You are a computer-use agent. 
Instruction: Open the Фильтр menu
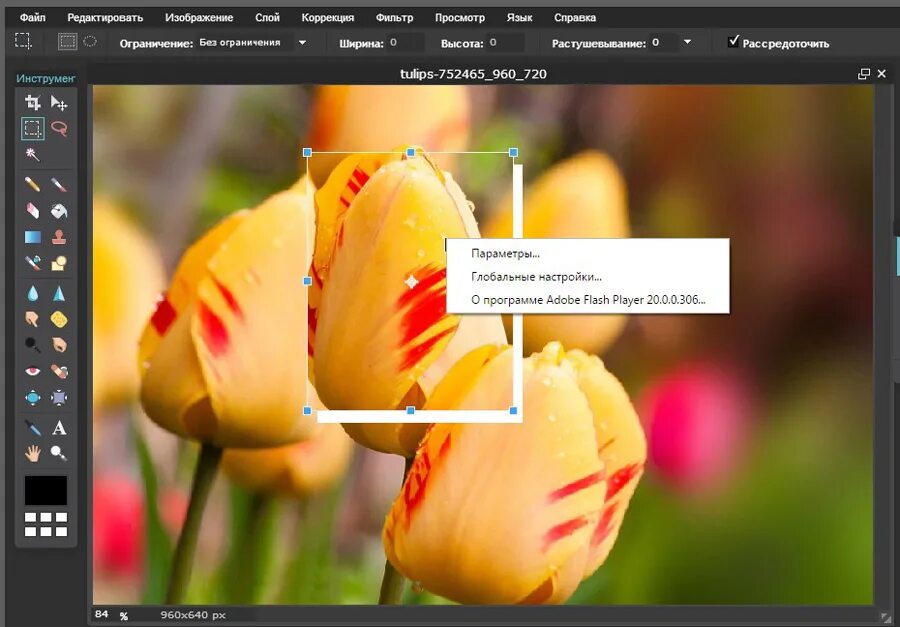[394, 18]
